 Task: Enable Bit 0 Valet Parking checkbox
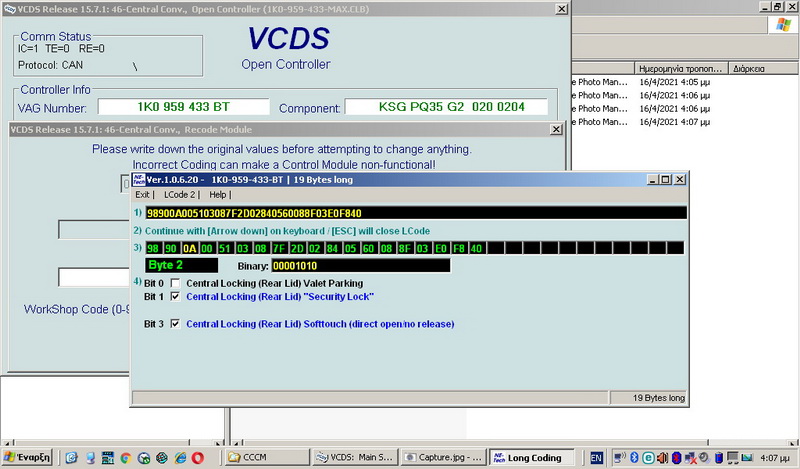[x=175, y=283]
